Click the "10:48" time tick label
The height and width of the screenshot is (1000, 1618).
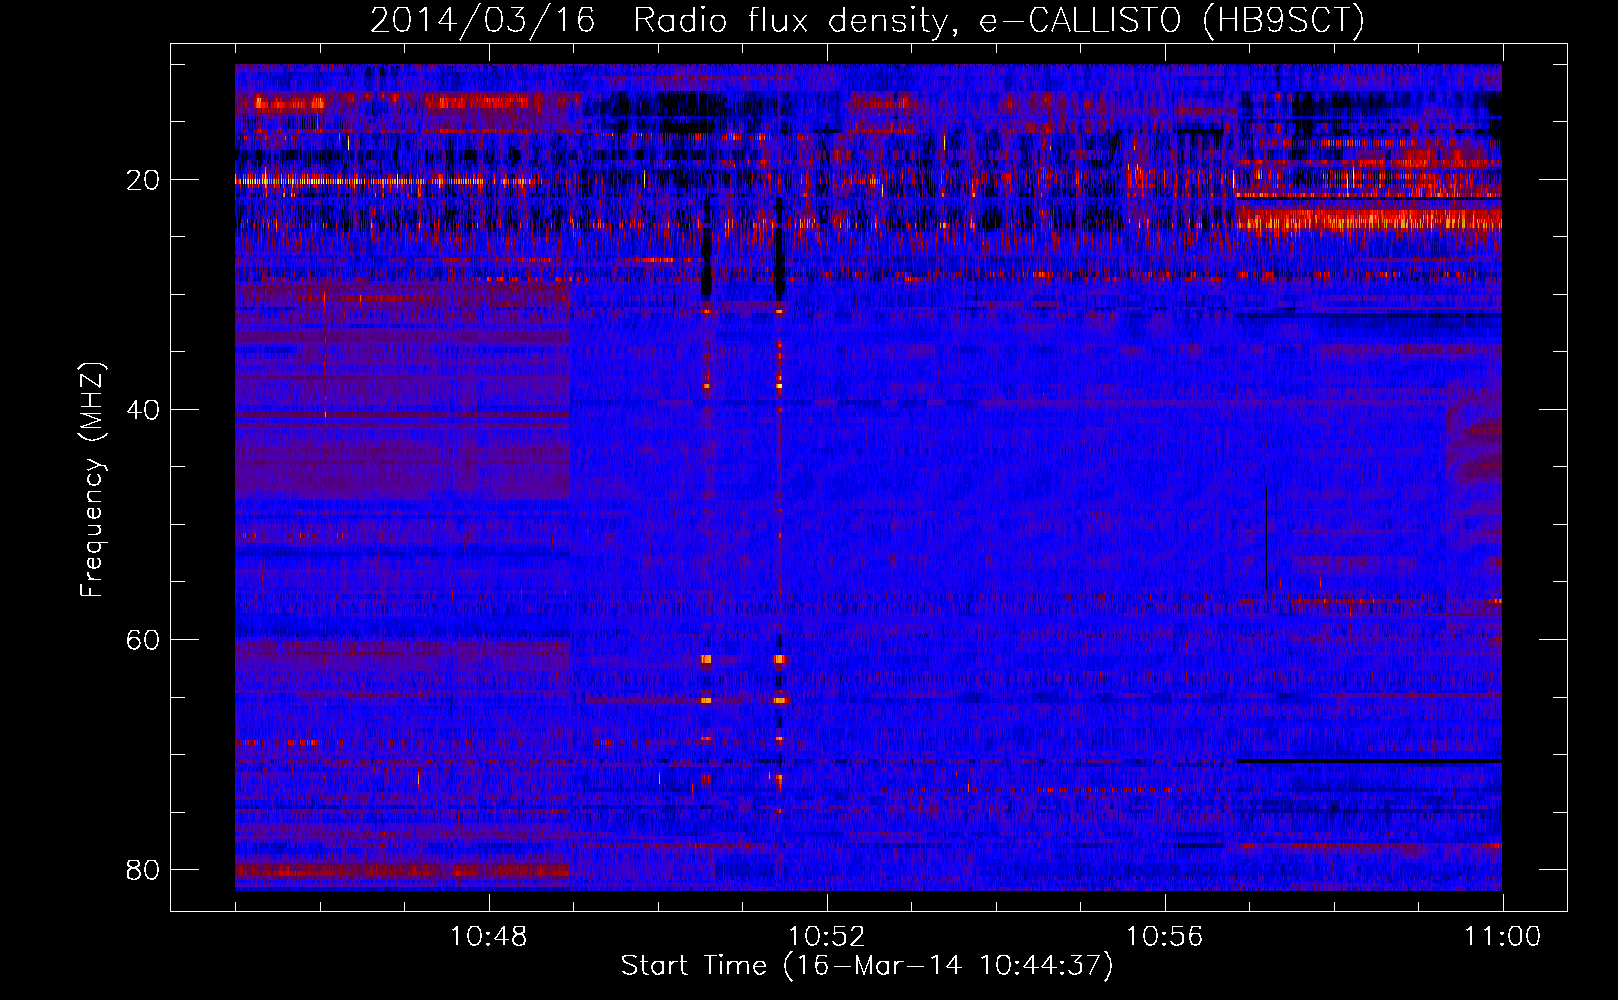click(x=488, y=937)
